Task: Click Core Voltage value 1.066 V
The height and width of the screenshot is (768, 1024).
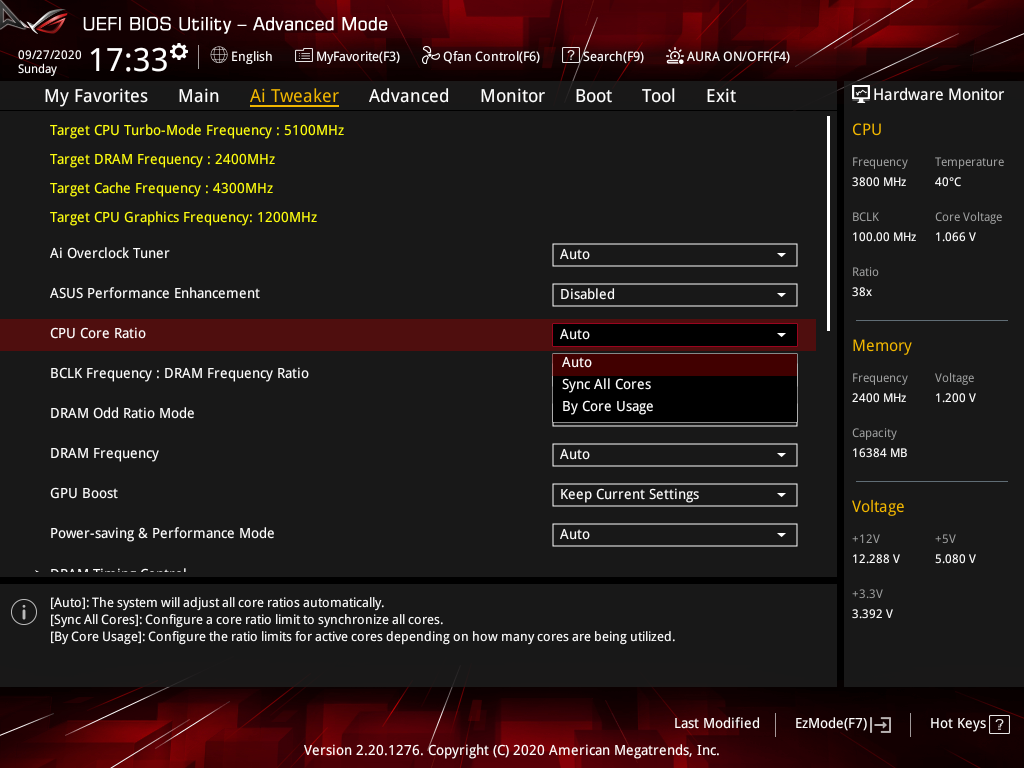Action: (955, 236)
